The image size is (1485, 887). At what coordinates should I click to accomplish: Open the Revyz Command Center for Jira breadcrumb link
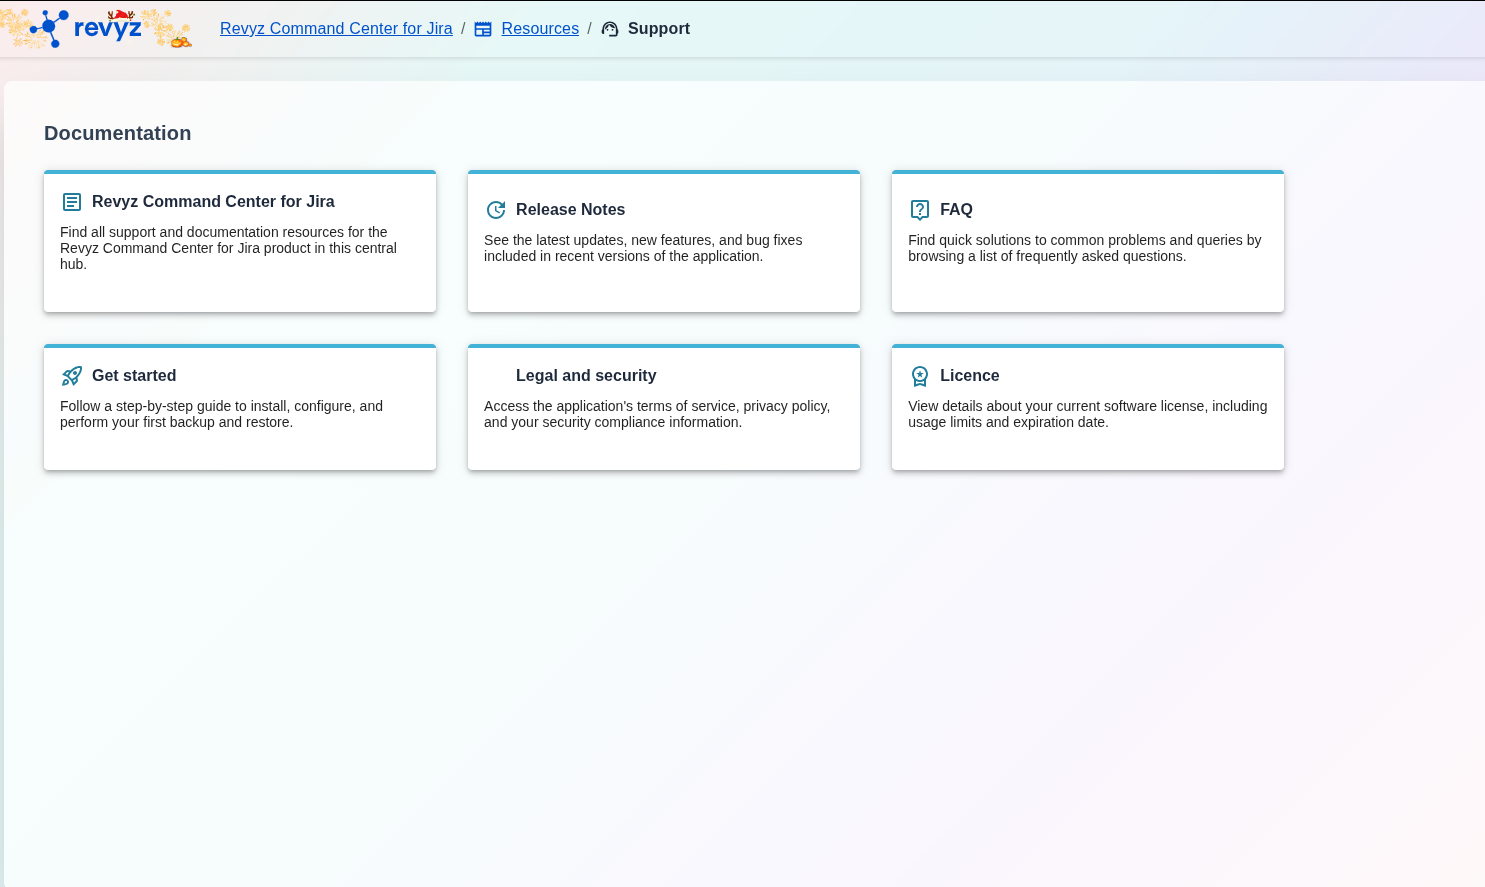tap(336, 29)
